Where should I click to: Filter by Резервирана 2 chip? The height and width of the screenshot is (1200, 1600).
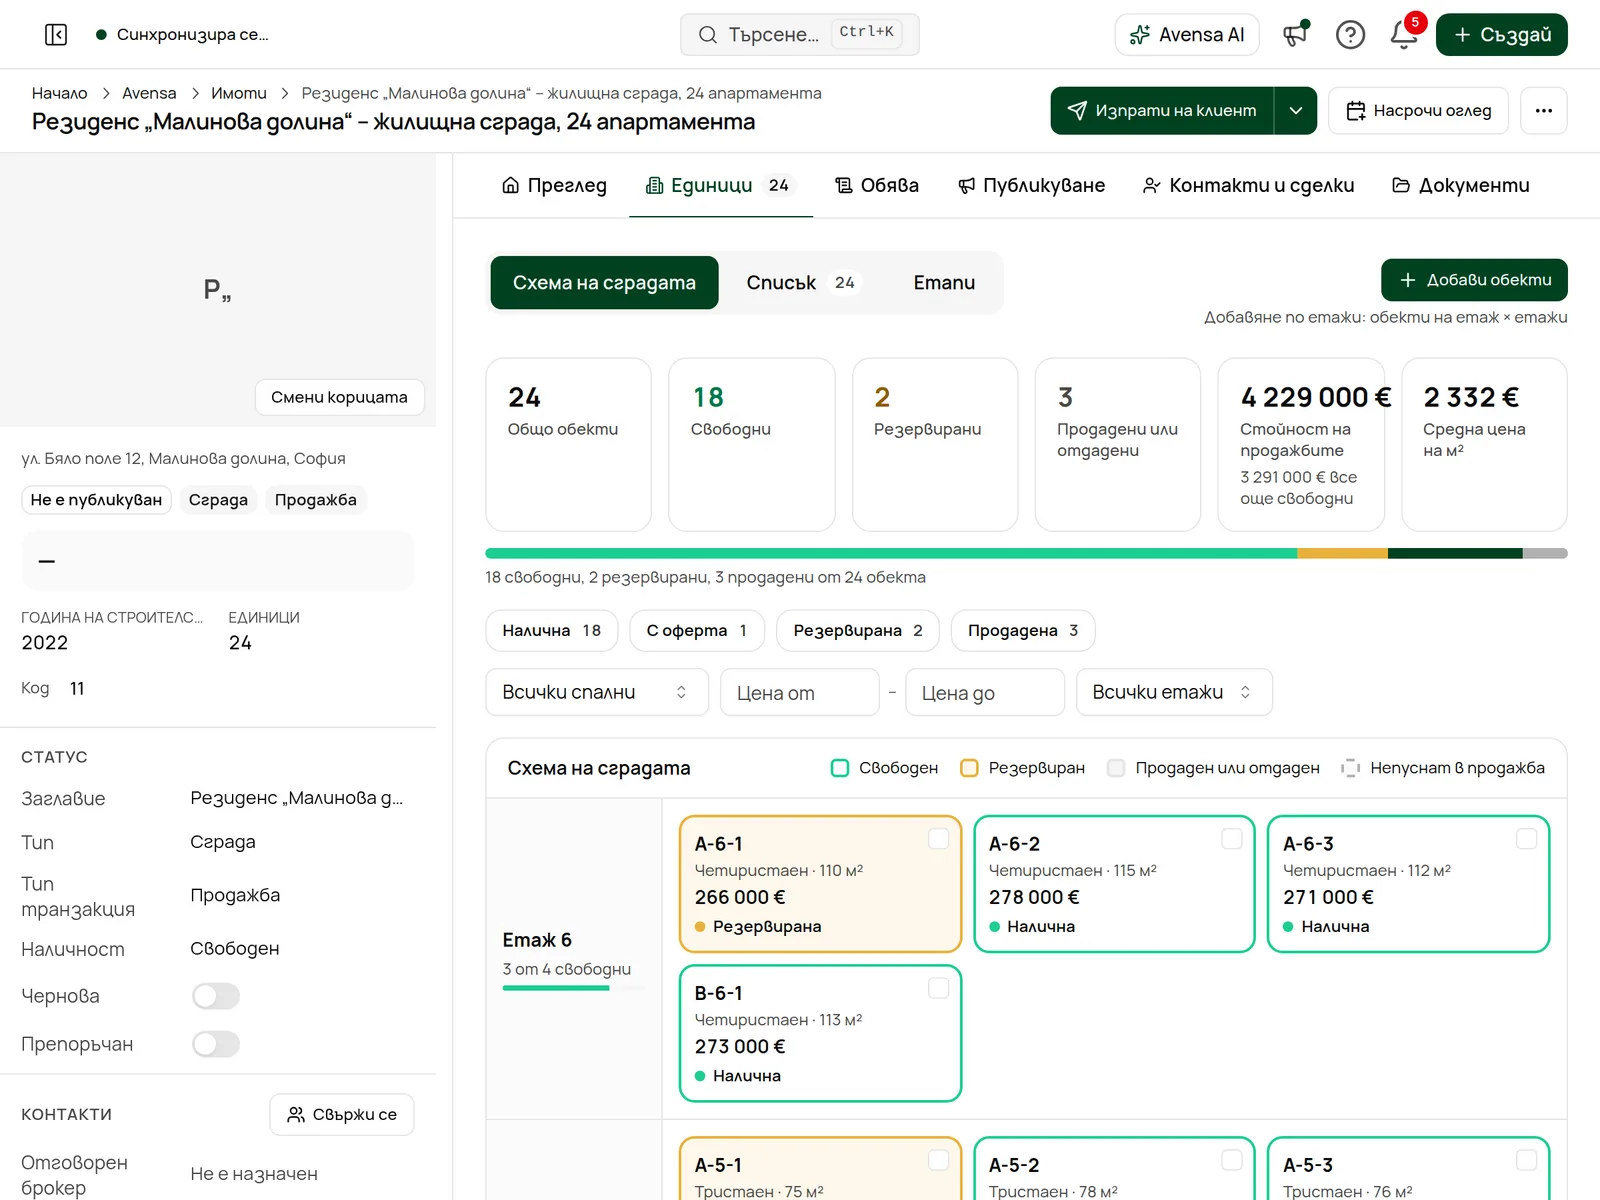click(x=858, y=630)
